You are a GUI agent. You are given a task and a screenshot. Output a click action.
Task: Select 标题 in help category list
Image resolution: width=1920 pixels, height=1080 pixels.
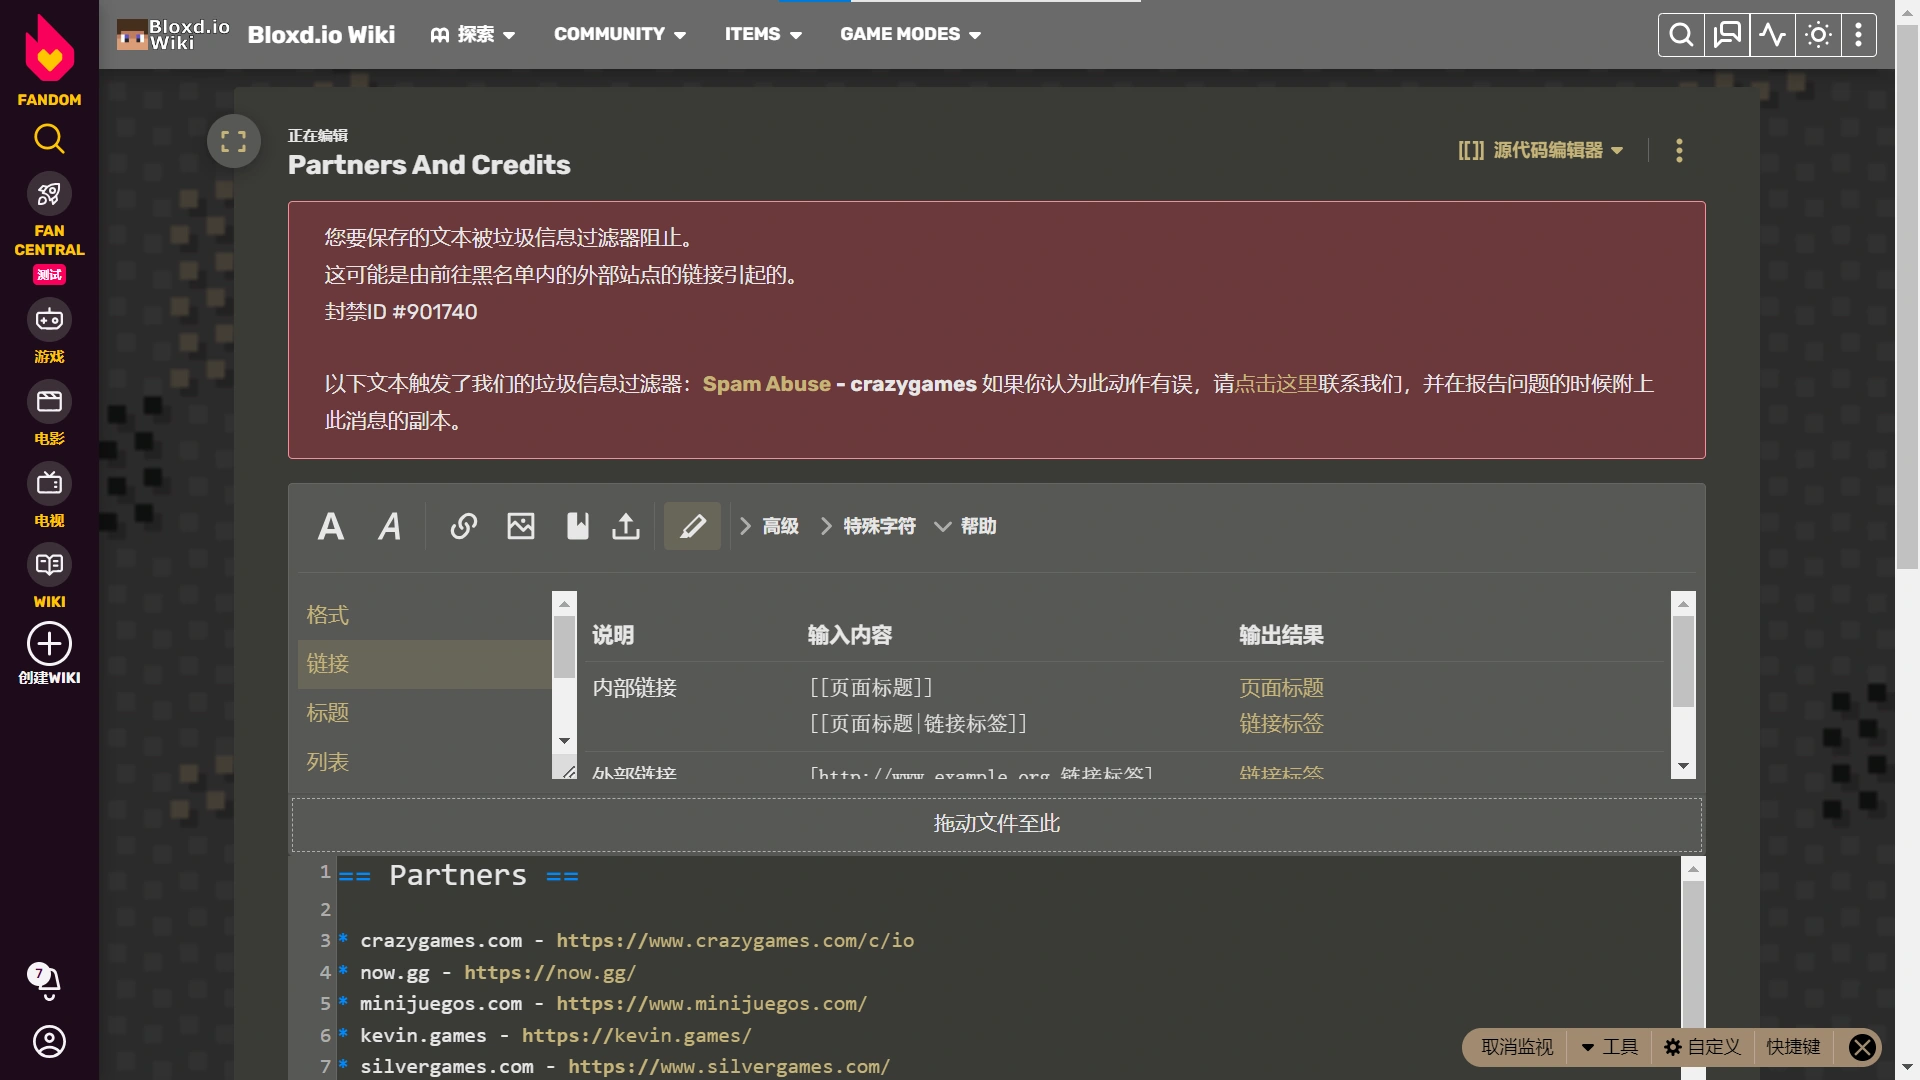point(327,713)
